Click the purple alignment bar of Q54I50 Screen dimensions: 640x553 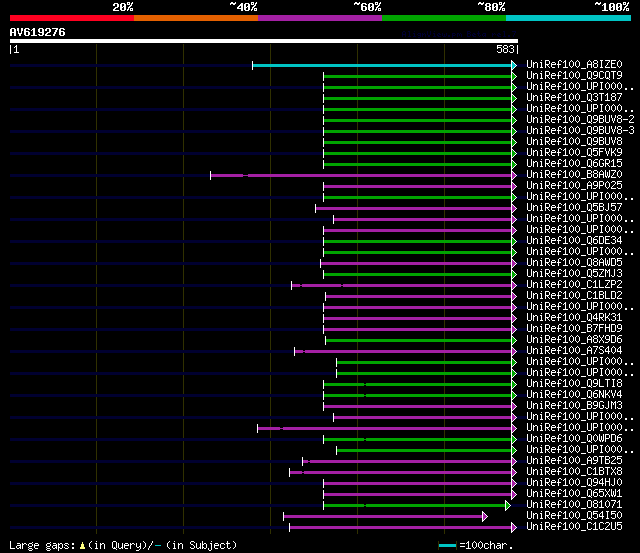(x=383, y=517)
